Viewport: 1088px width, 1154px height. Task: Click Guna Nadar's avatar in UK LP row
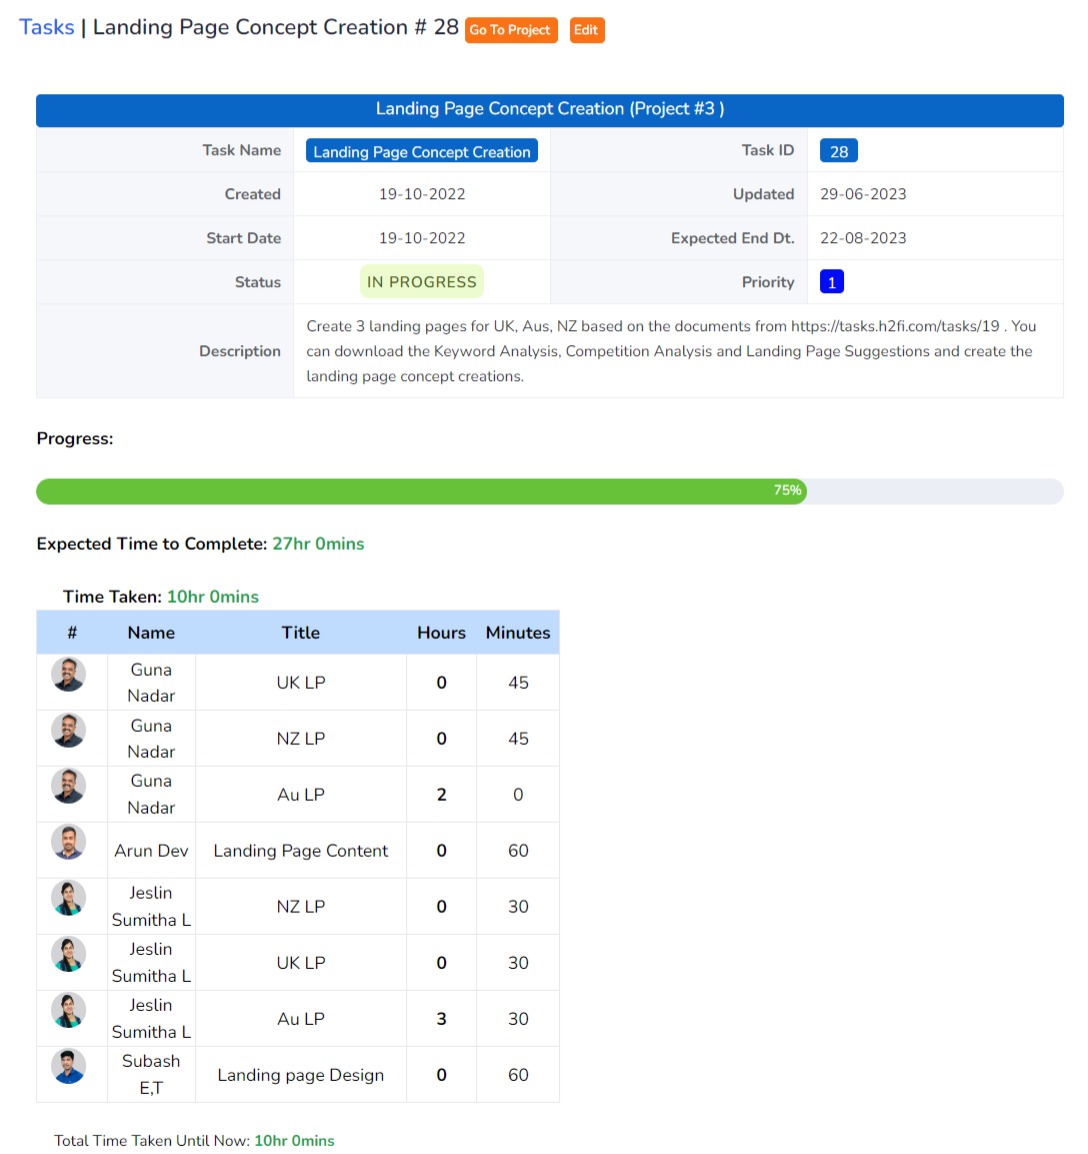69,675
